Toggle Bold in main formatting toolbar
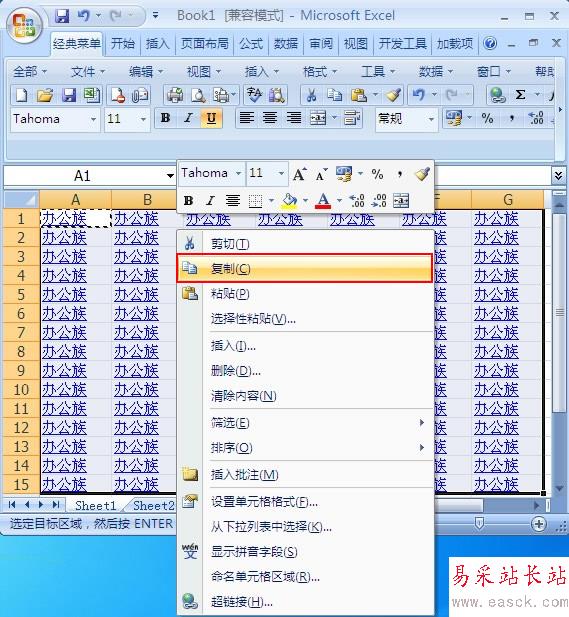Viewport: 569px width, 617px height. [x=166, y=118]
